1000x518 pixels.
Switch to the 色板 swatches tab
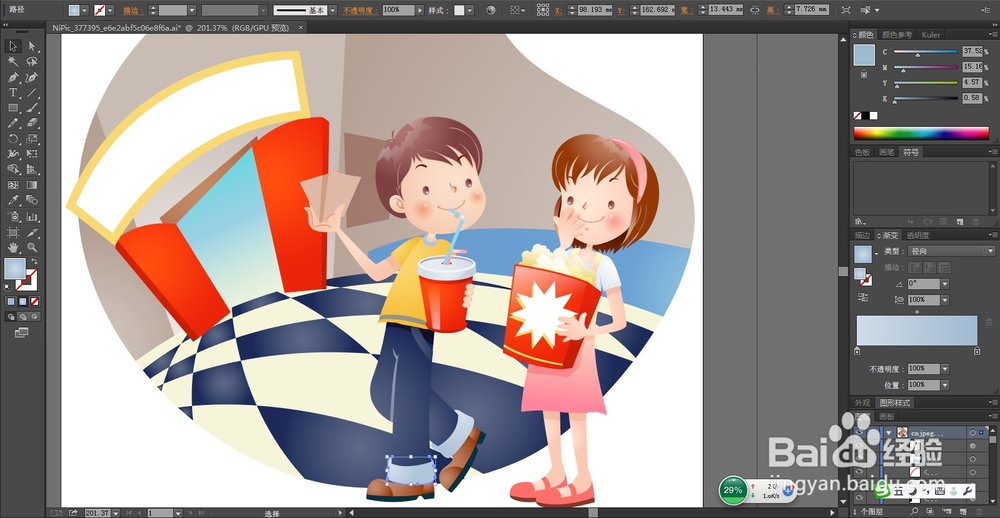coord(862,152)
